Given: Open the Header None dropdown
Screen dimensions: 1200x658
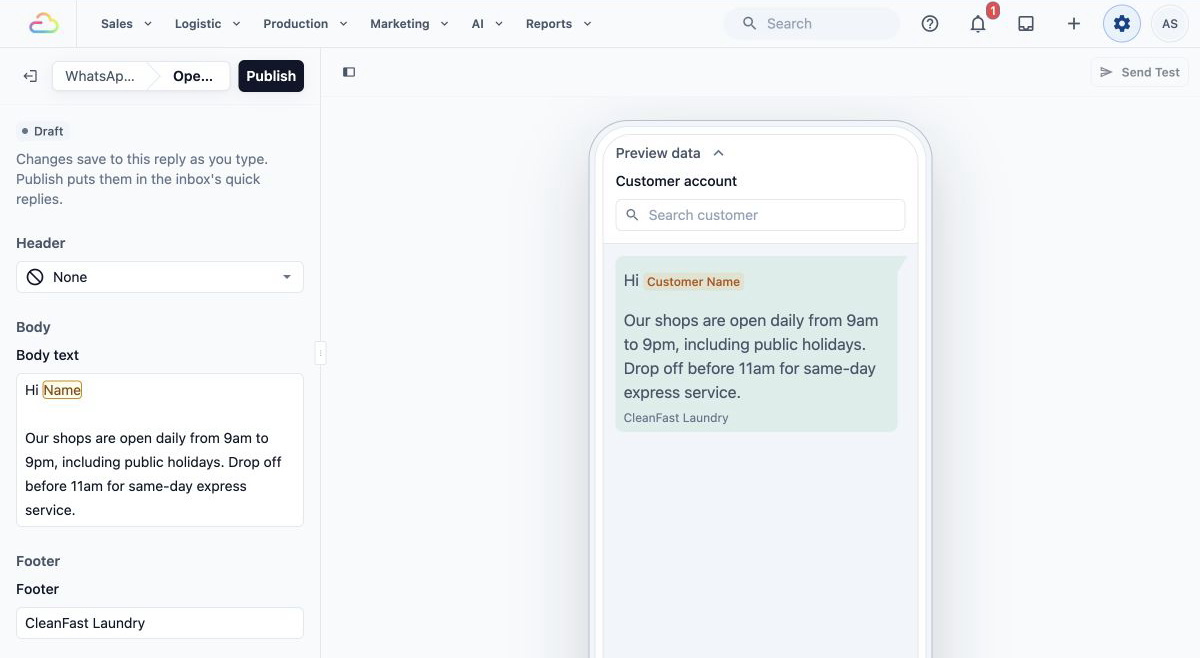Looking at the screenshot, I should point(160,277).
